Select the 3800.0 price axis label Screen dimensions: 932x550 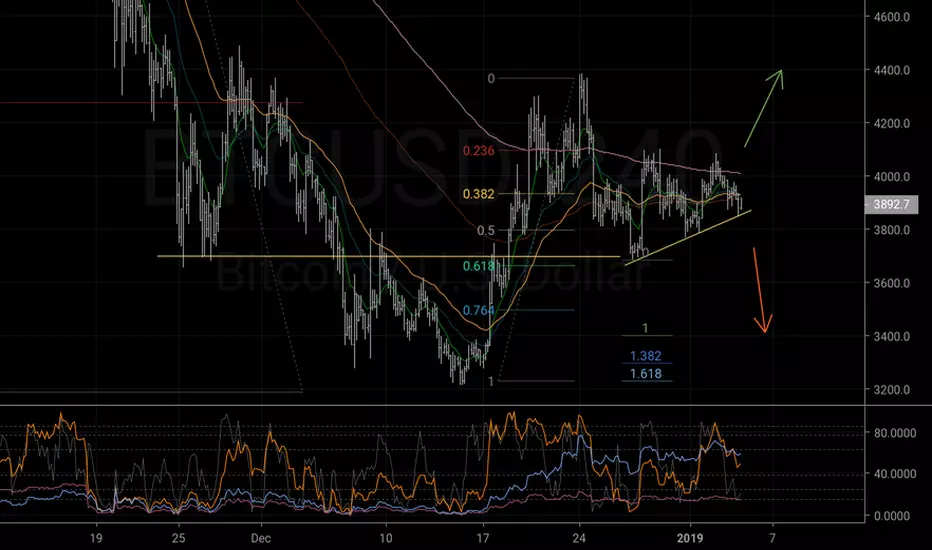point(892,230)
